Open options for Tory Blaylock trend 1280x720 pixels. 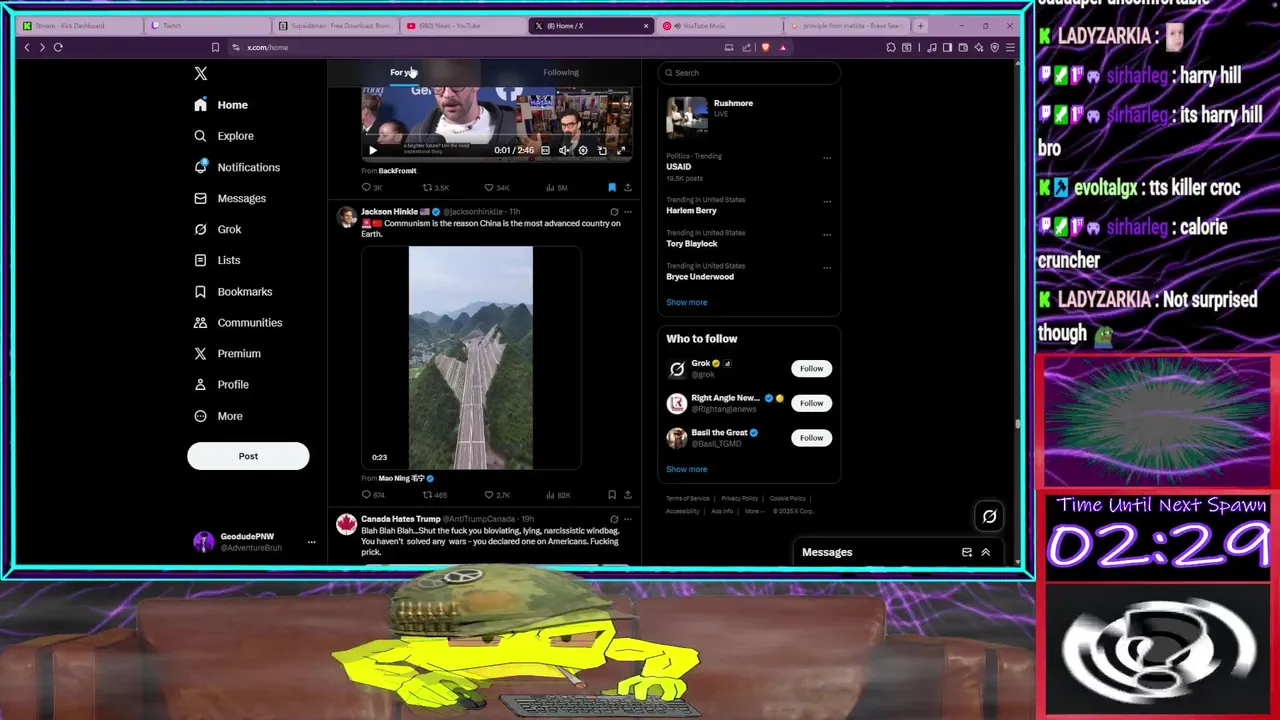point(826,234)
